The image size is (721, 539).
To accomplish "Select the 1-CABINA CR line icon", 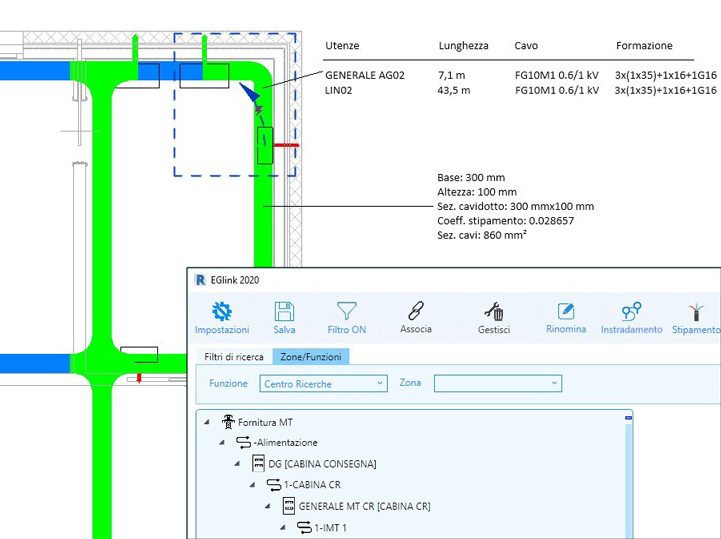I will 274,485.
